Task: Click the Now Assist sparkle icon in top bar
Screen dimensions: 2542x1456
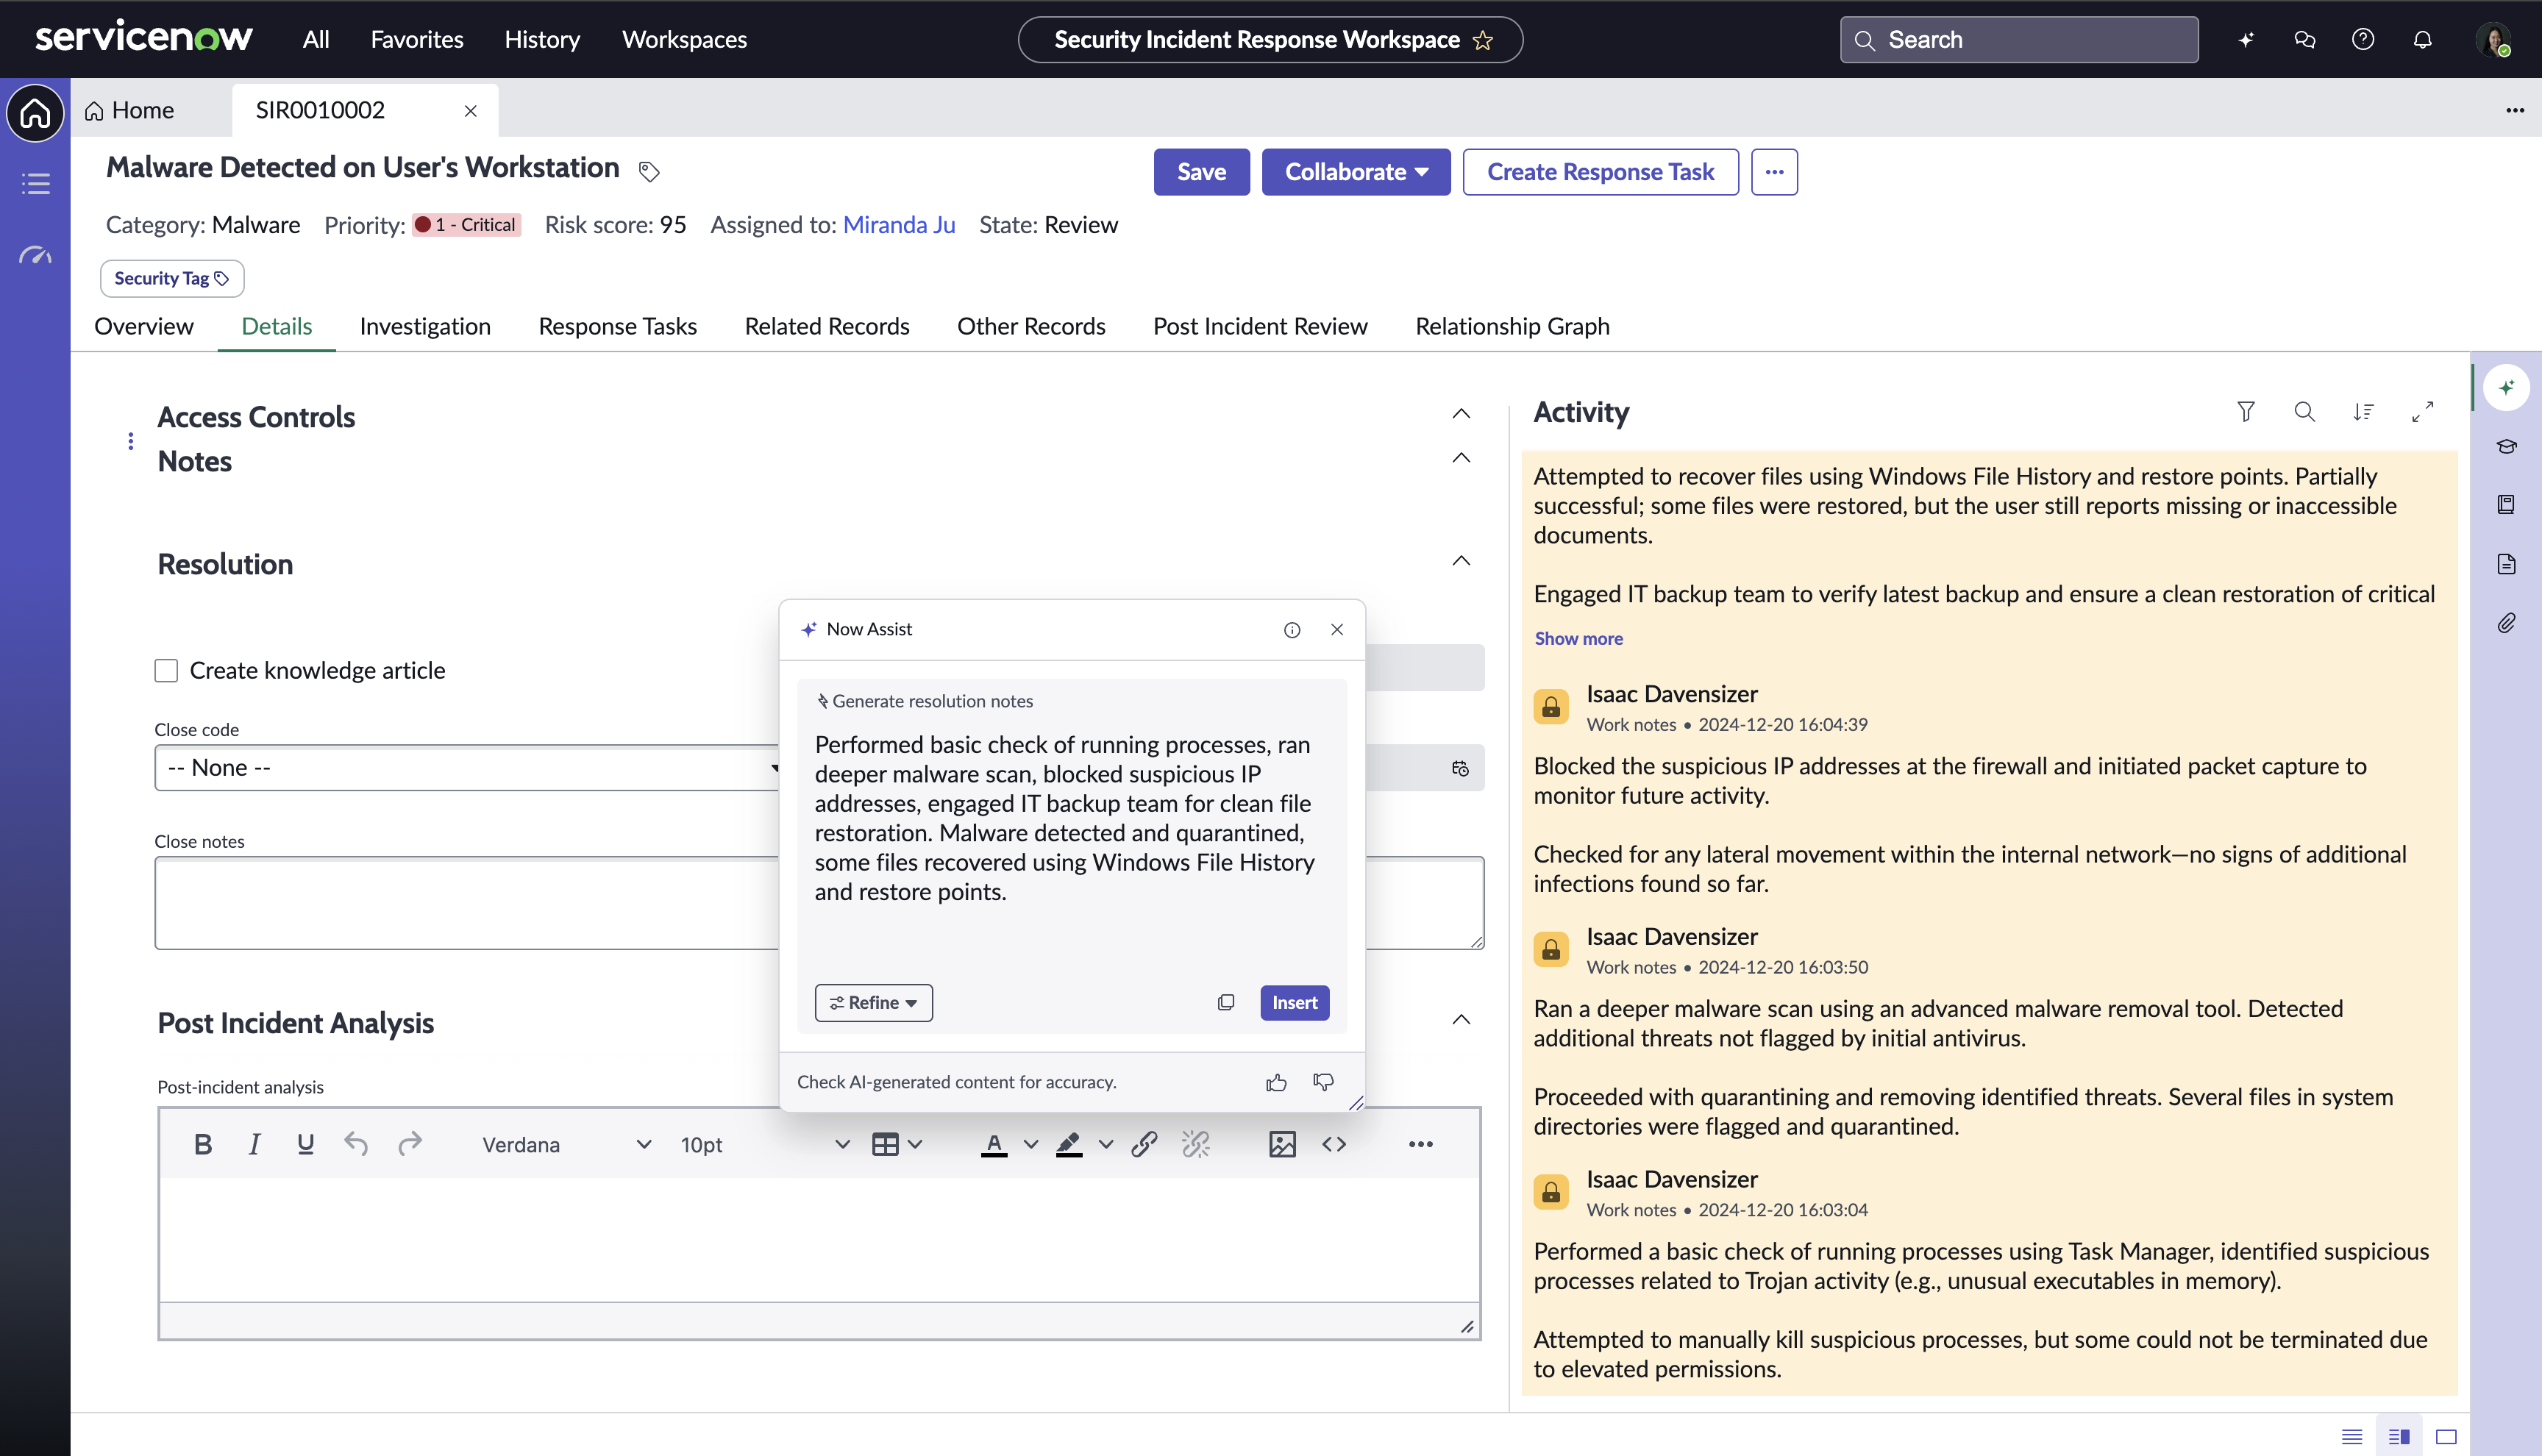Action: coord(2246,40)
